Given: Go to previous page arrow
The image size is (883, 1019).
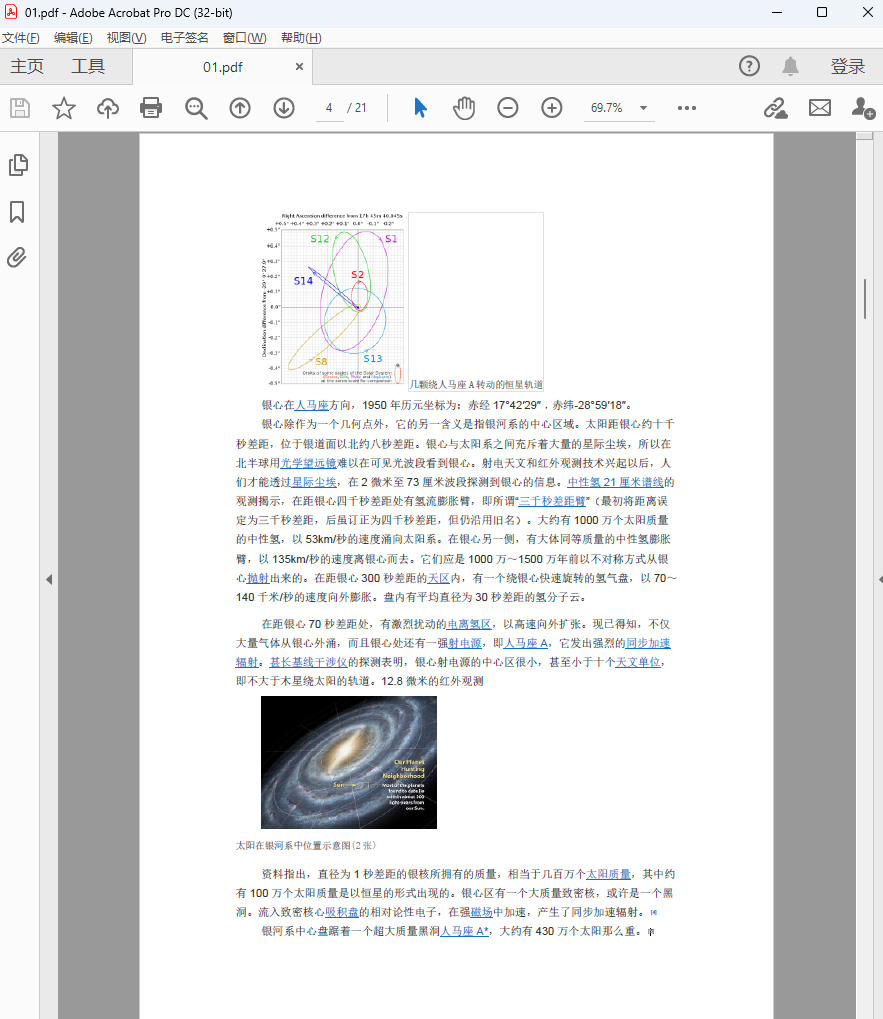Looking at the screenshot, I should (x=240, y=108).
